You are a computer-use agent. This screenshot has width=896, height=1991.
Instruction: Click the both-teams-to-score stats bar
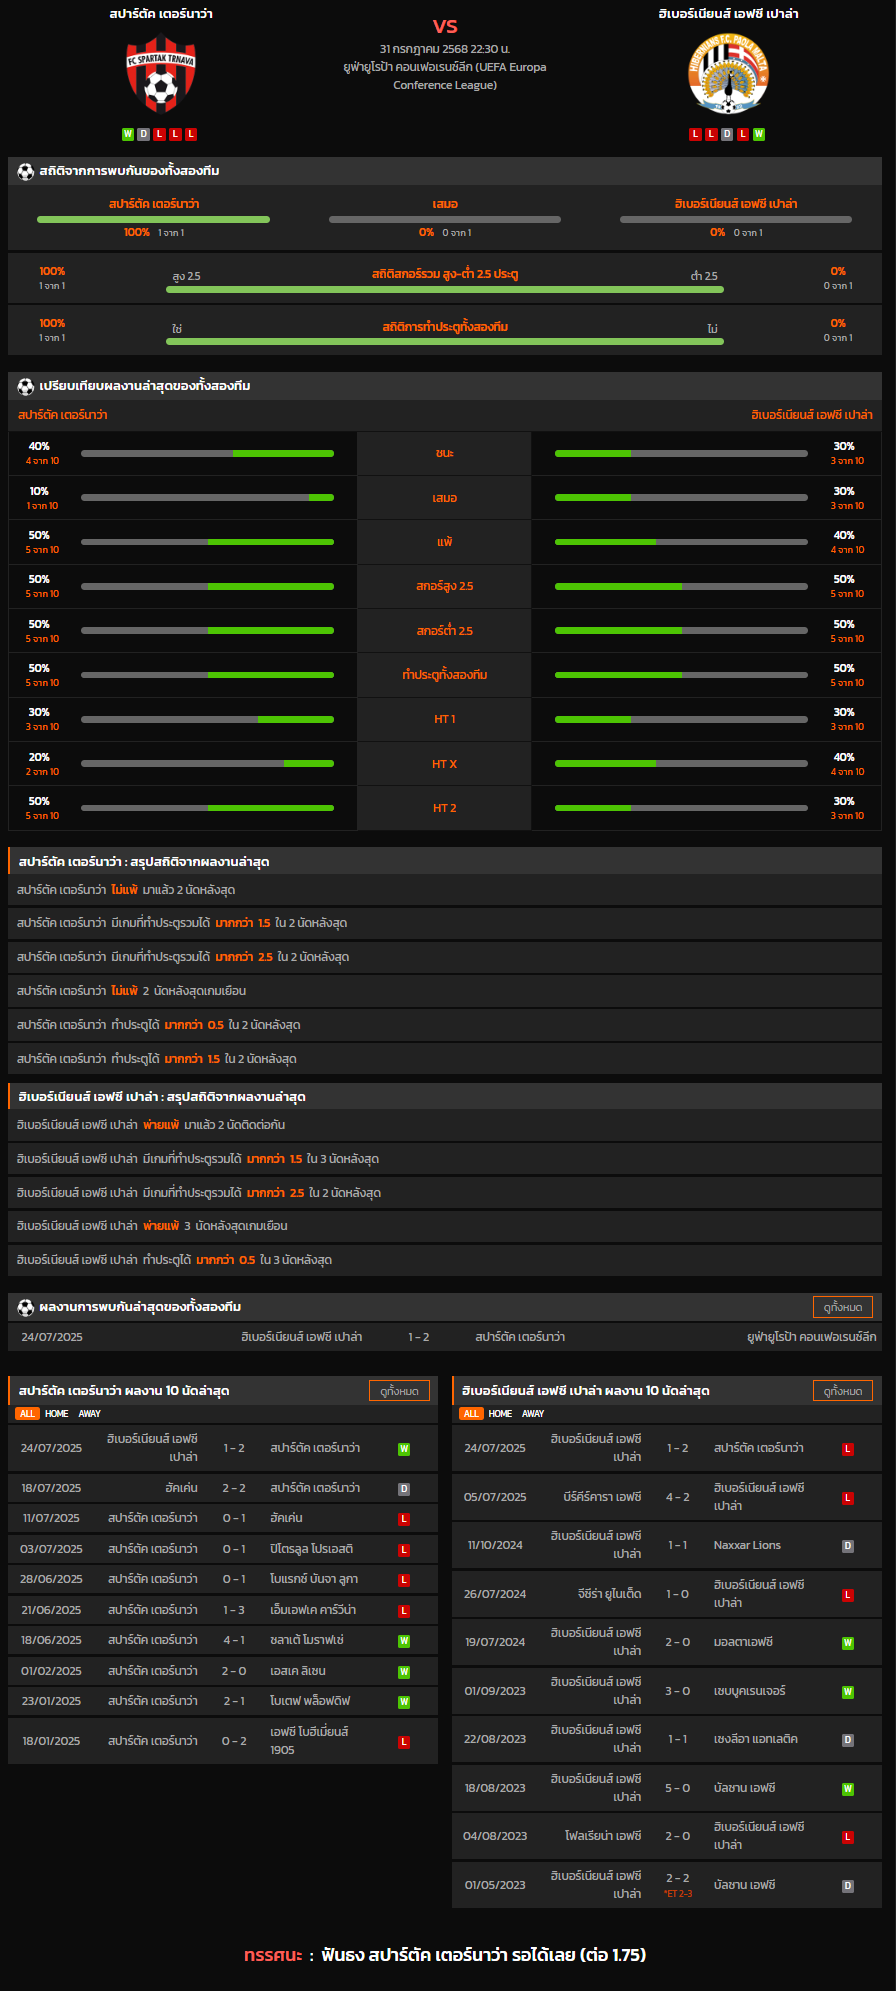(445, 341)
